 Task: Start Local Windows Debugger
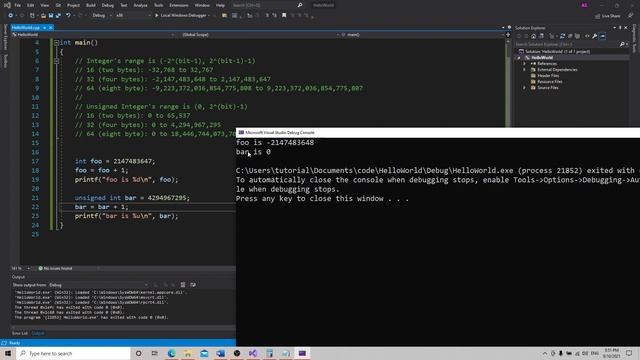click(x=182, y=16)
